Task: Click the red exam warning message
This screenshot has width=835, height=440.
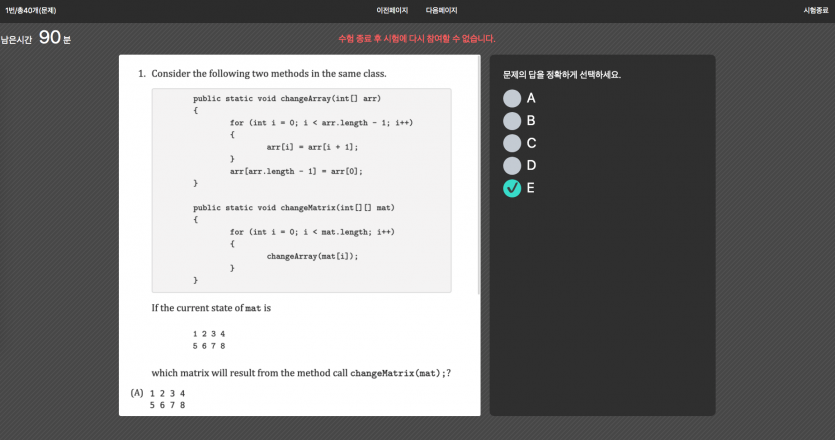Action: coord(417,38)
